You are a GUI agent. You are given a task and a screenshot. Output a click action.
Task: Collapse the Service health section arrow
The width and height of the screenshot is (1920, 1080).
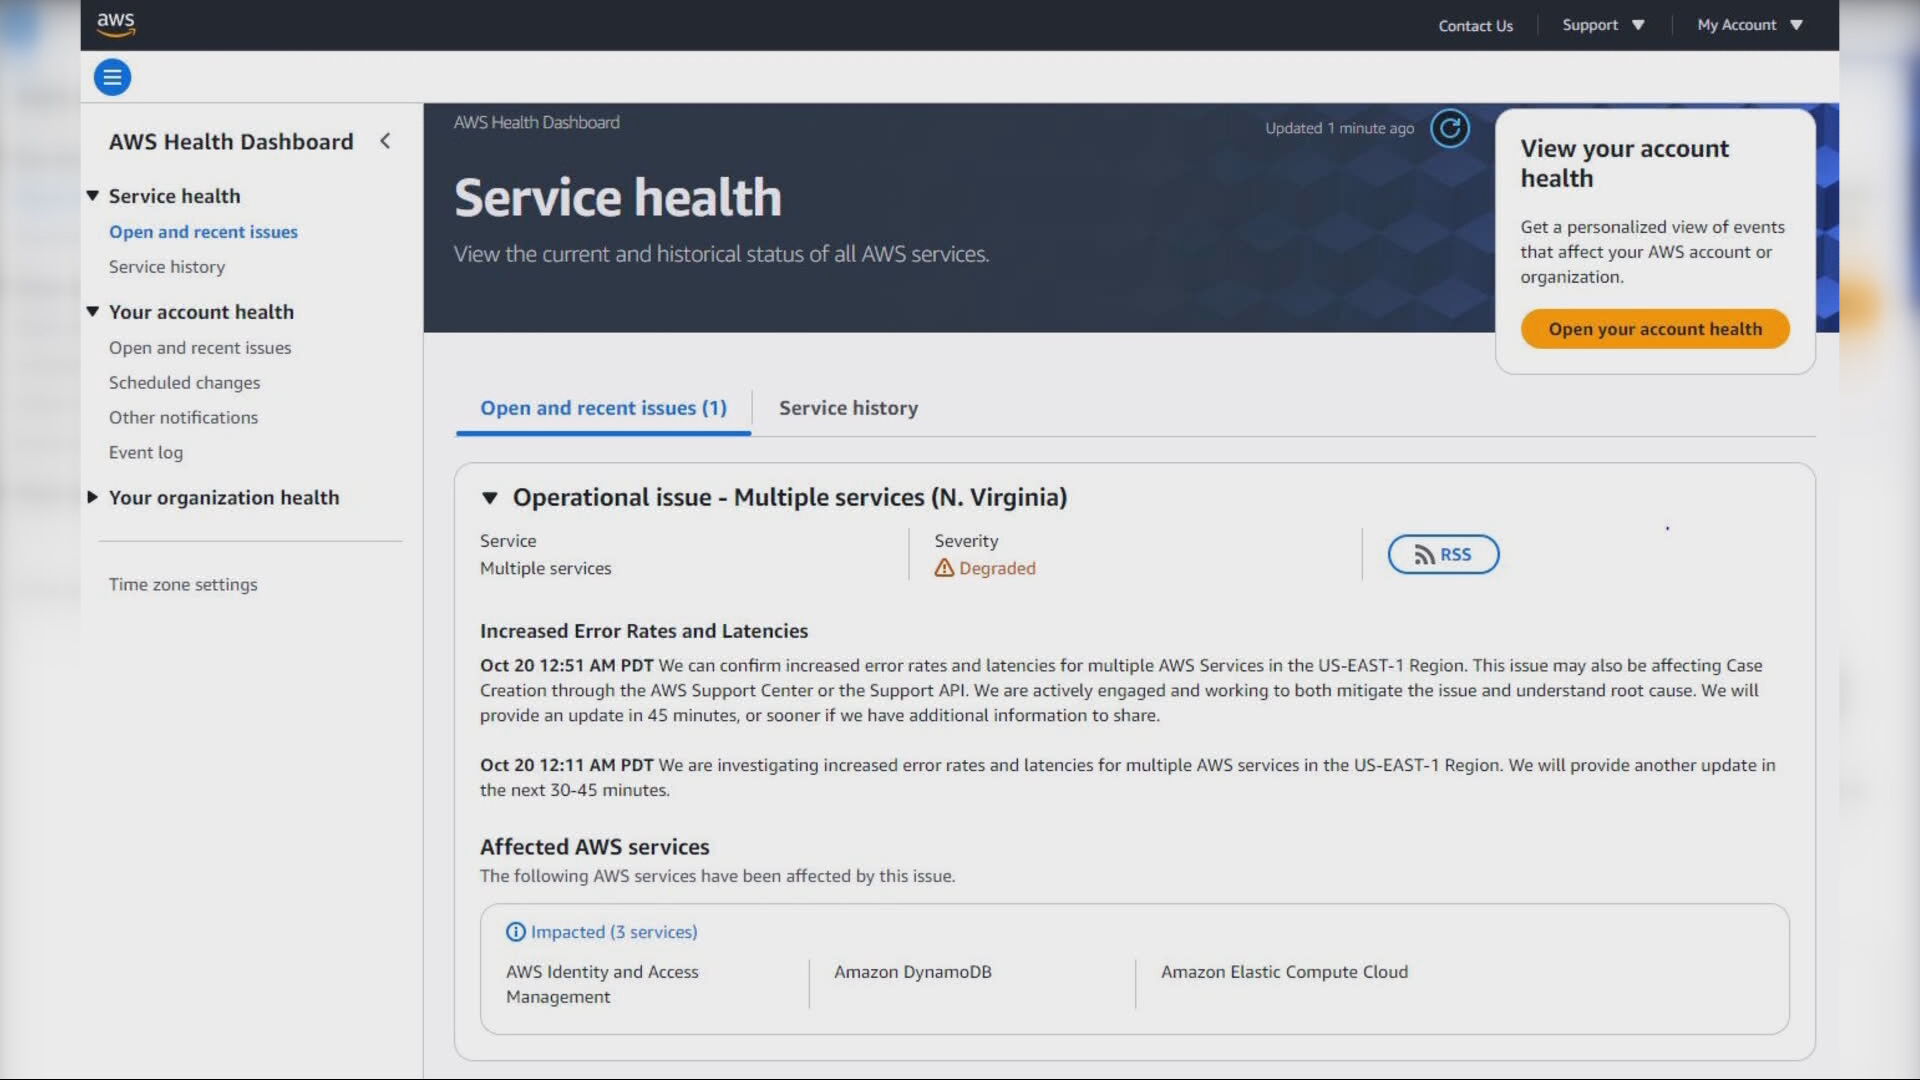[x=93, y=196]
